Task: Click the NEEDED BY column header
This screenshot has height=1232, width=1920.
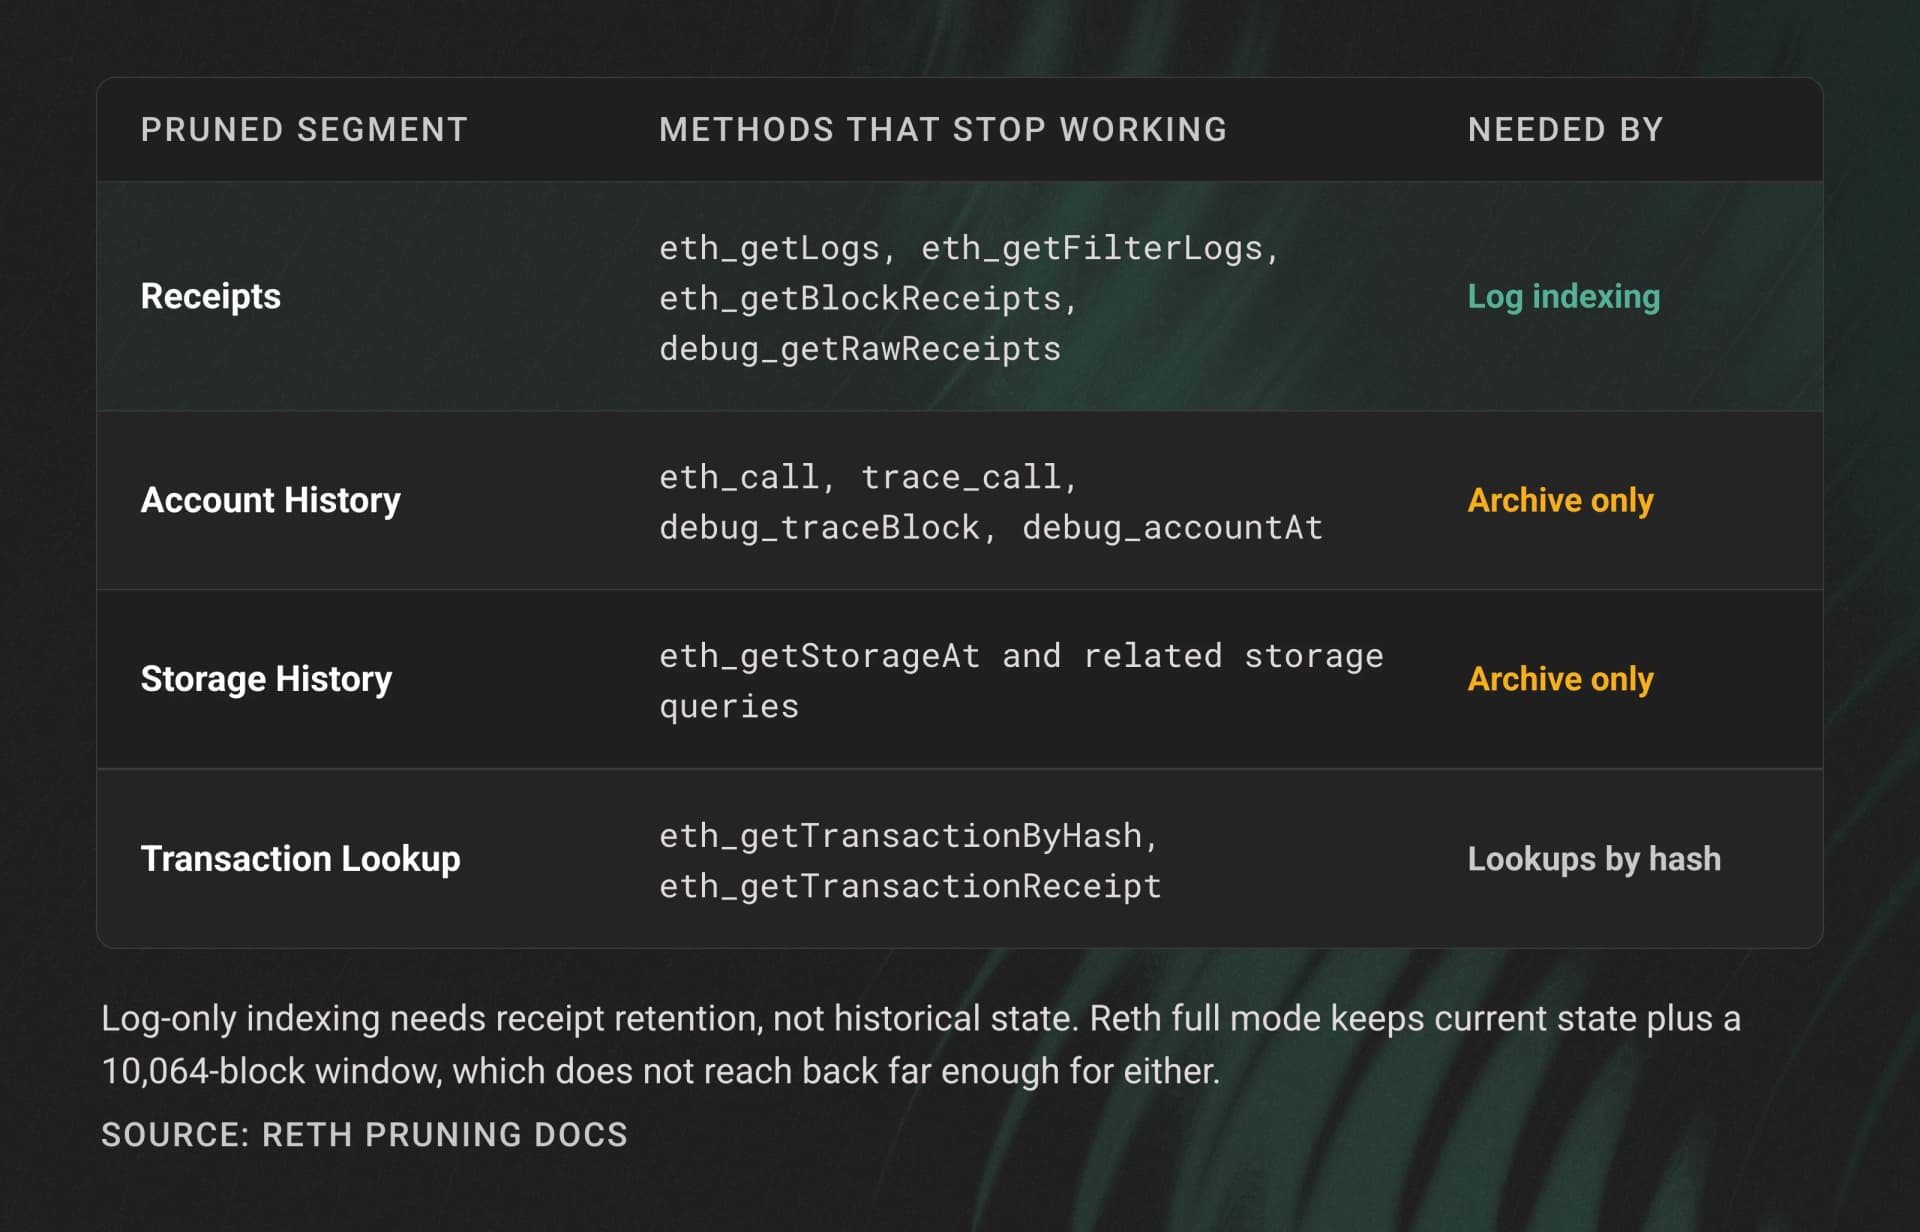Action: click(x=1565, y=130)
